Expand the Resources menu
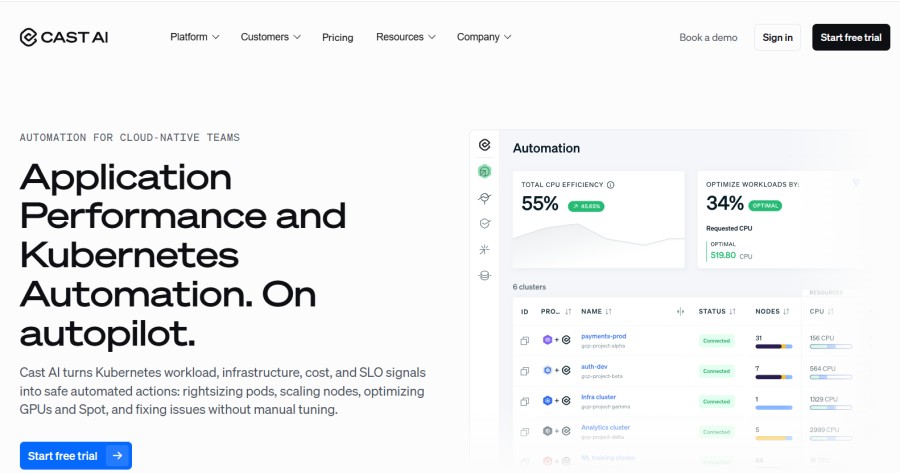The image size is (900, 473). point(406,37)
